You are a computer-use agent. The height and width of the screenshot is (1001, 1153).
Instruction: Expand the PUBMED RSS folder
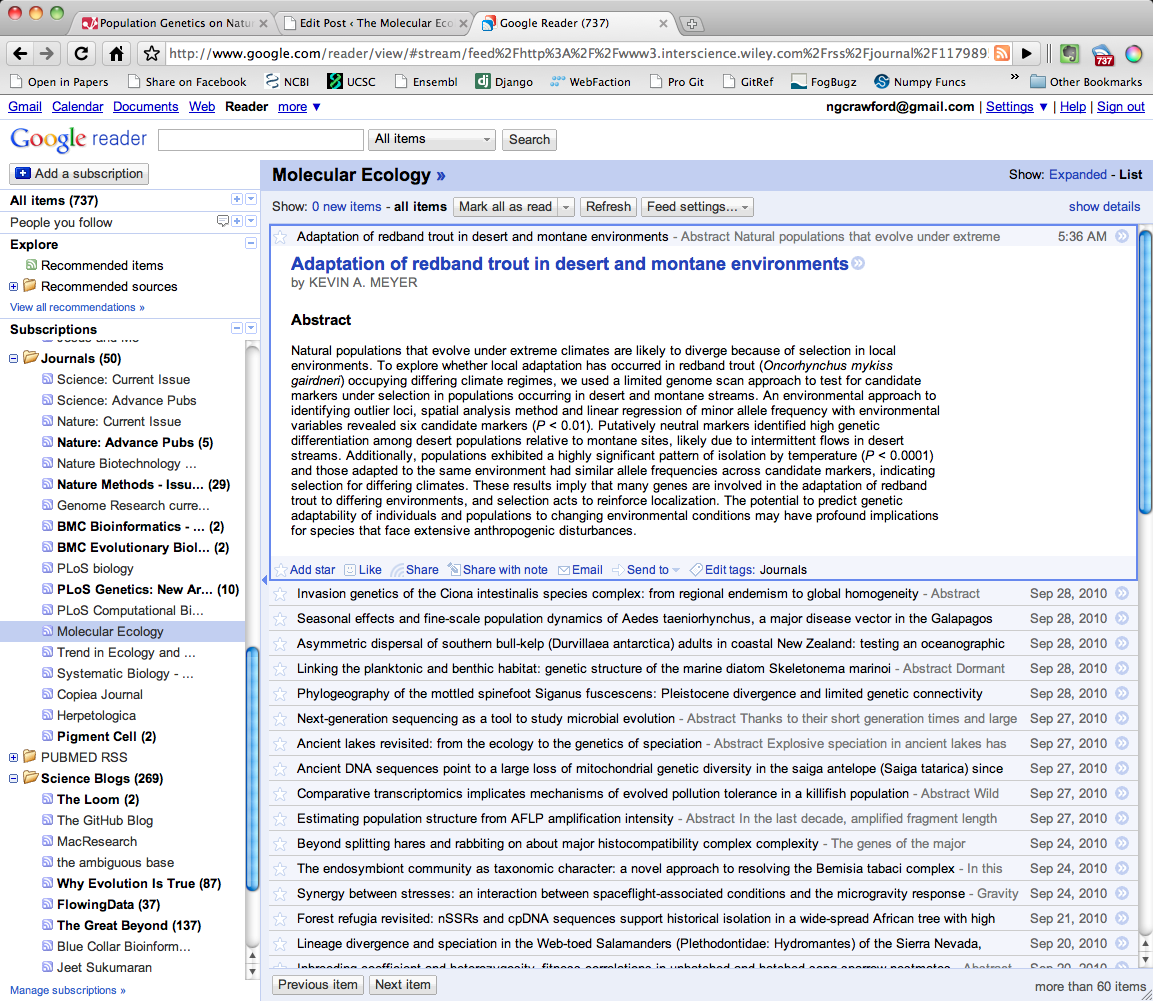pyautogui.click(x=13, y=757)
